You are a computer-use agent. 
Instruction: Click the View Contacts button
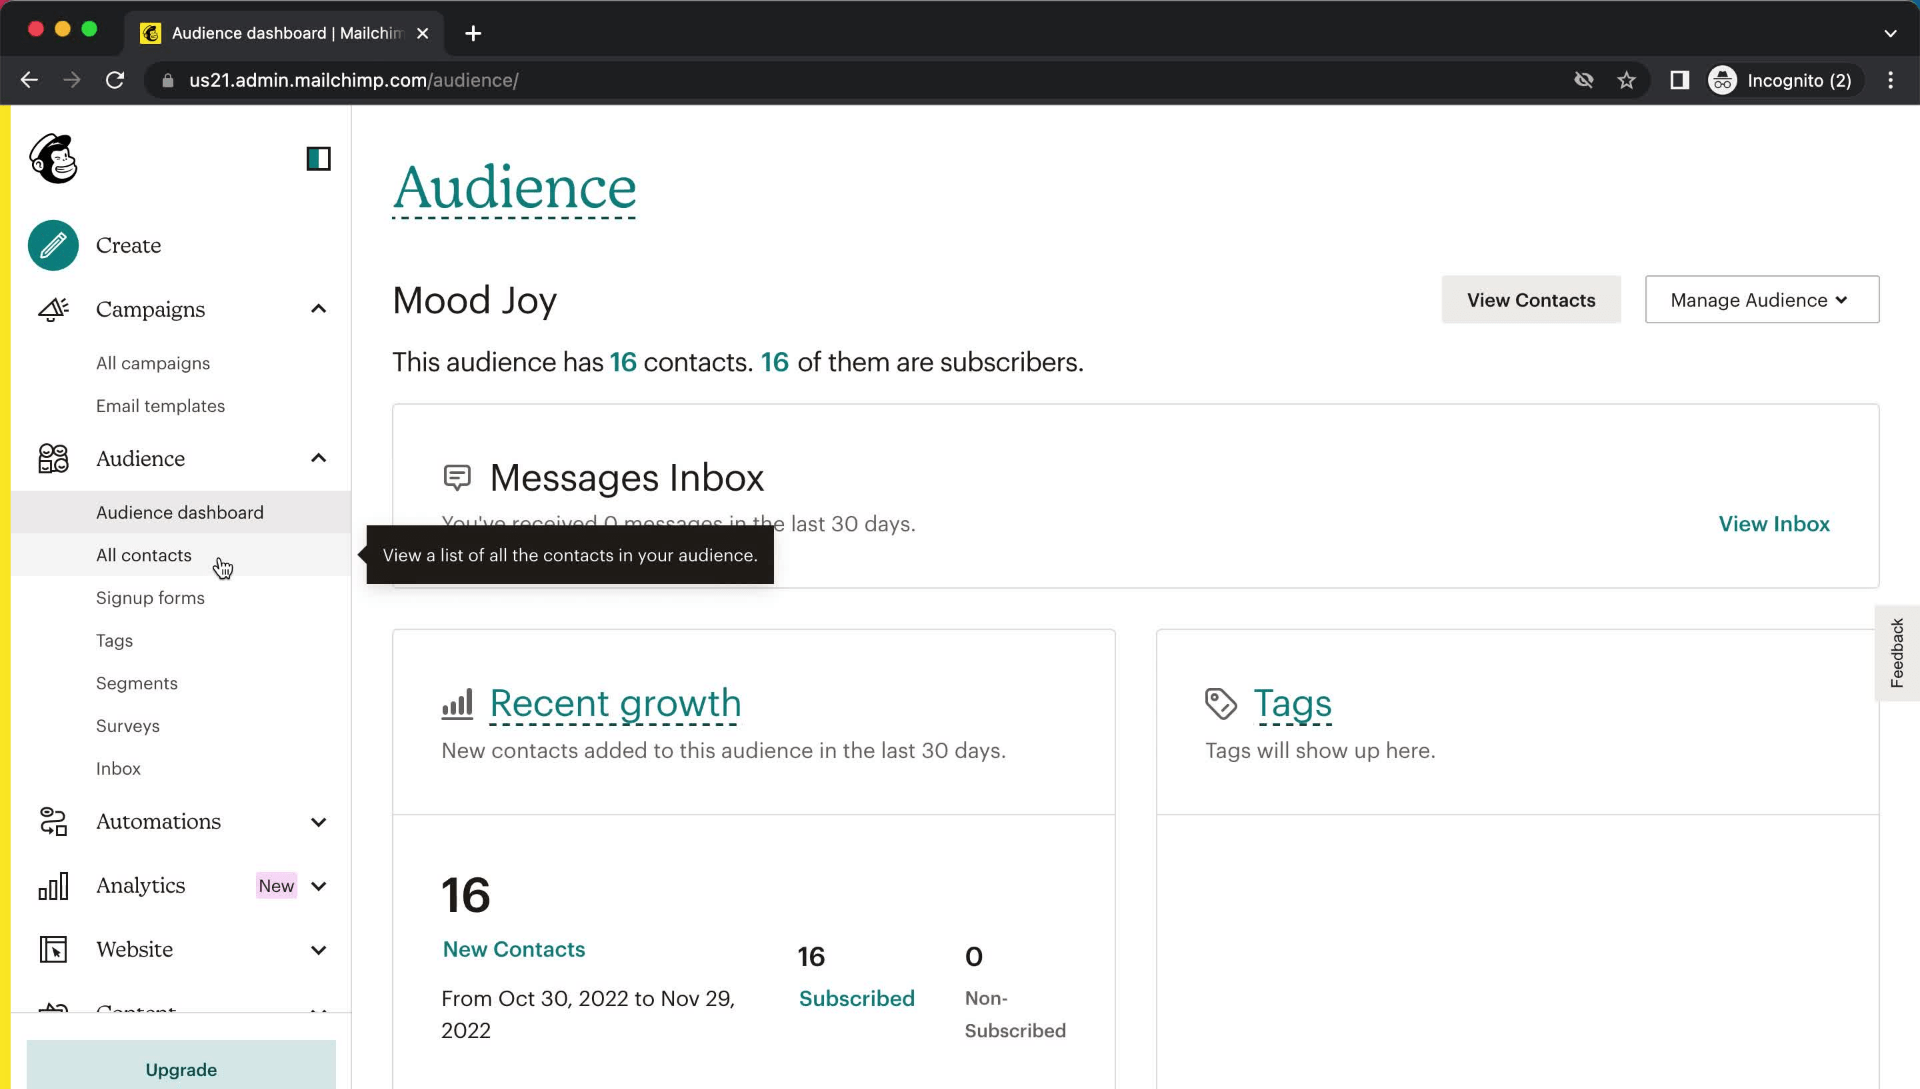(x=1530, y=301)
